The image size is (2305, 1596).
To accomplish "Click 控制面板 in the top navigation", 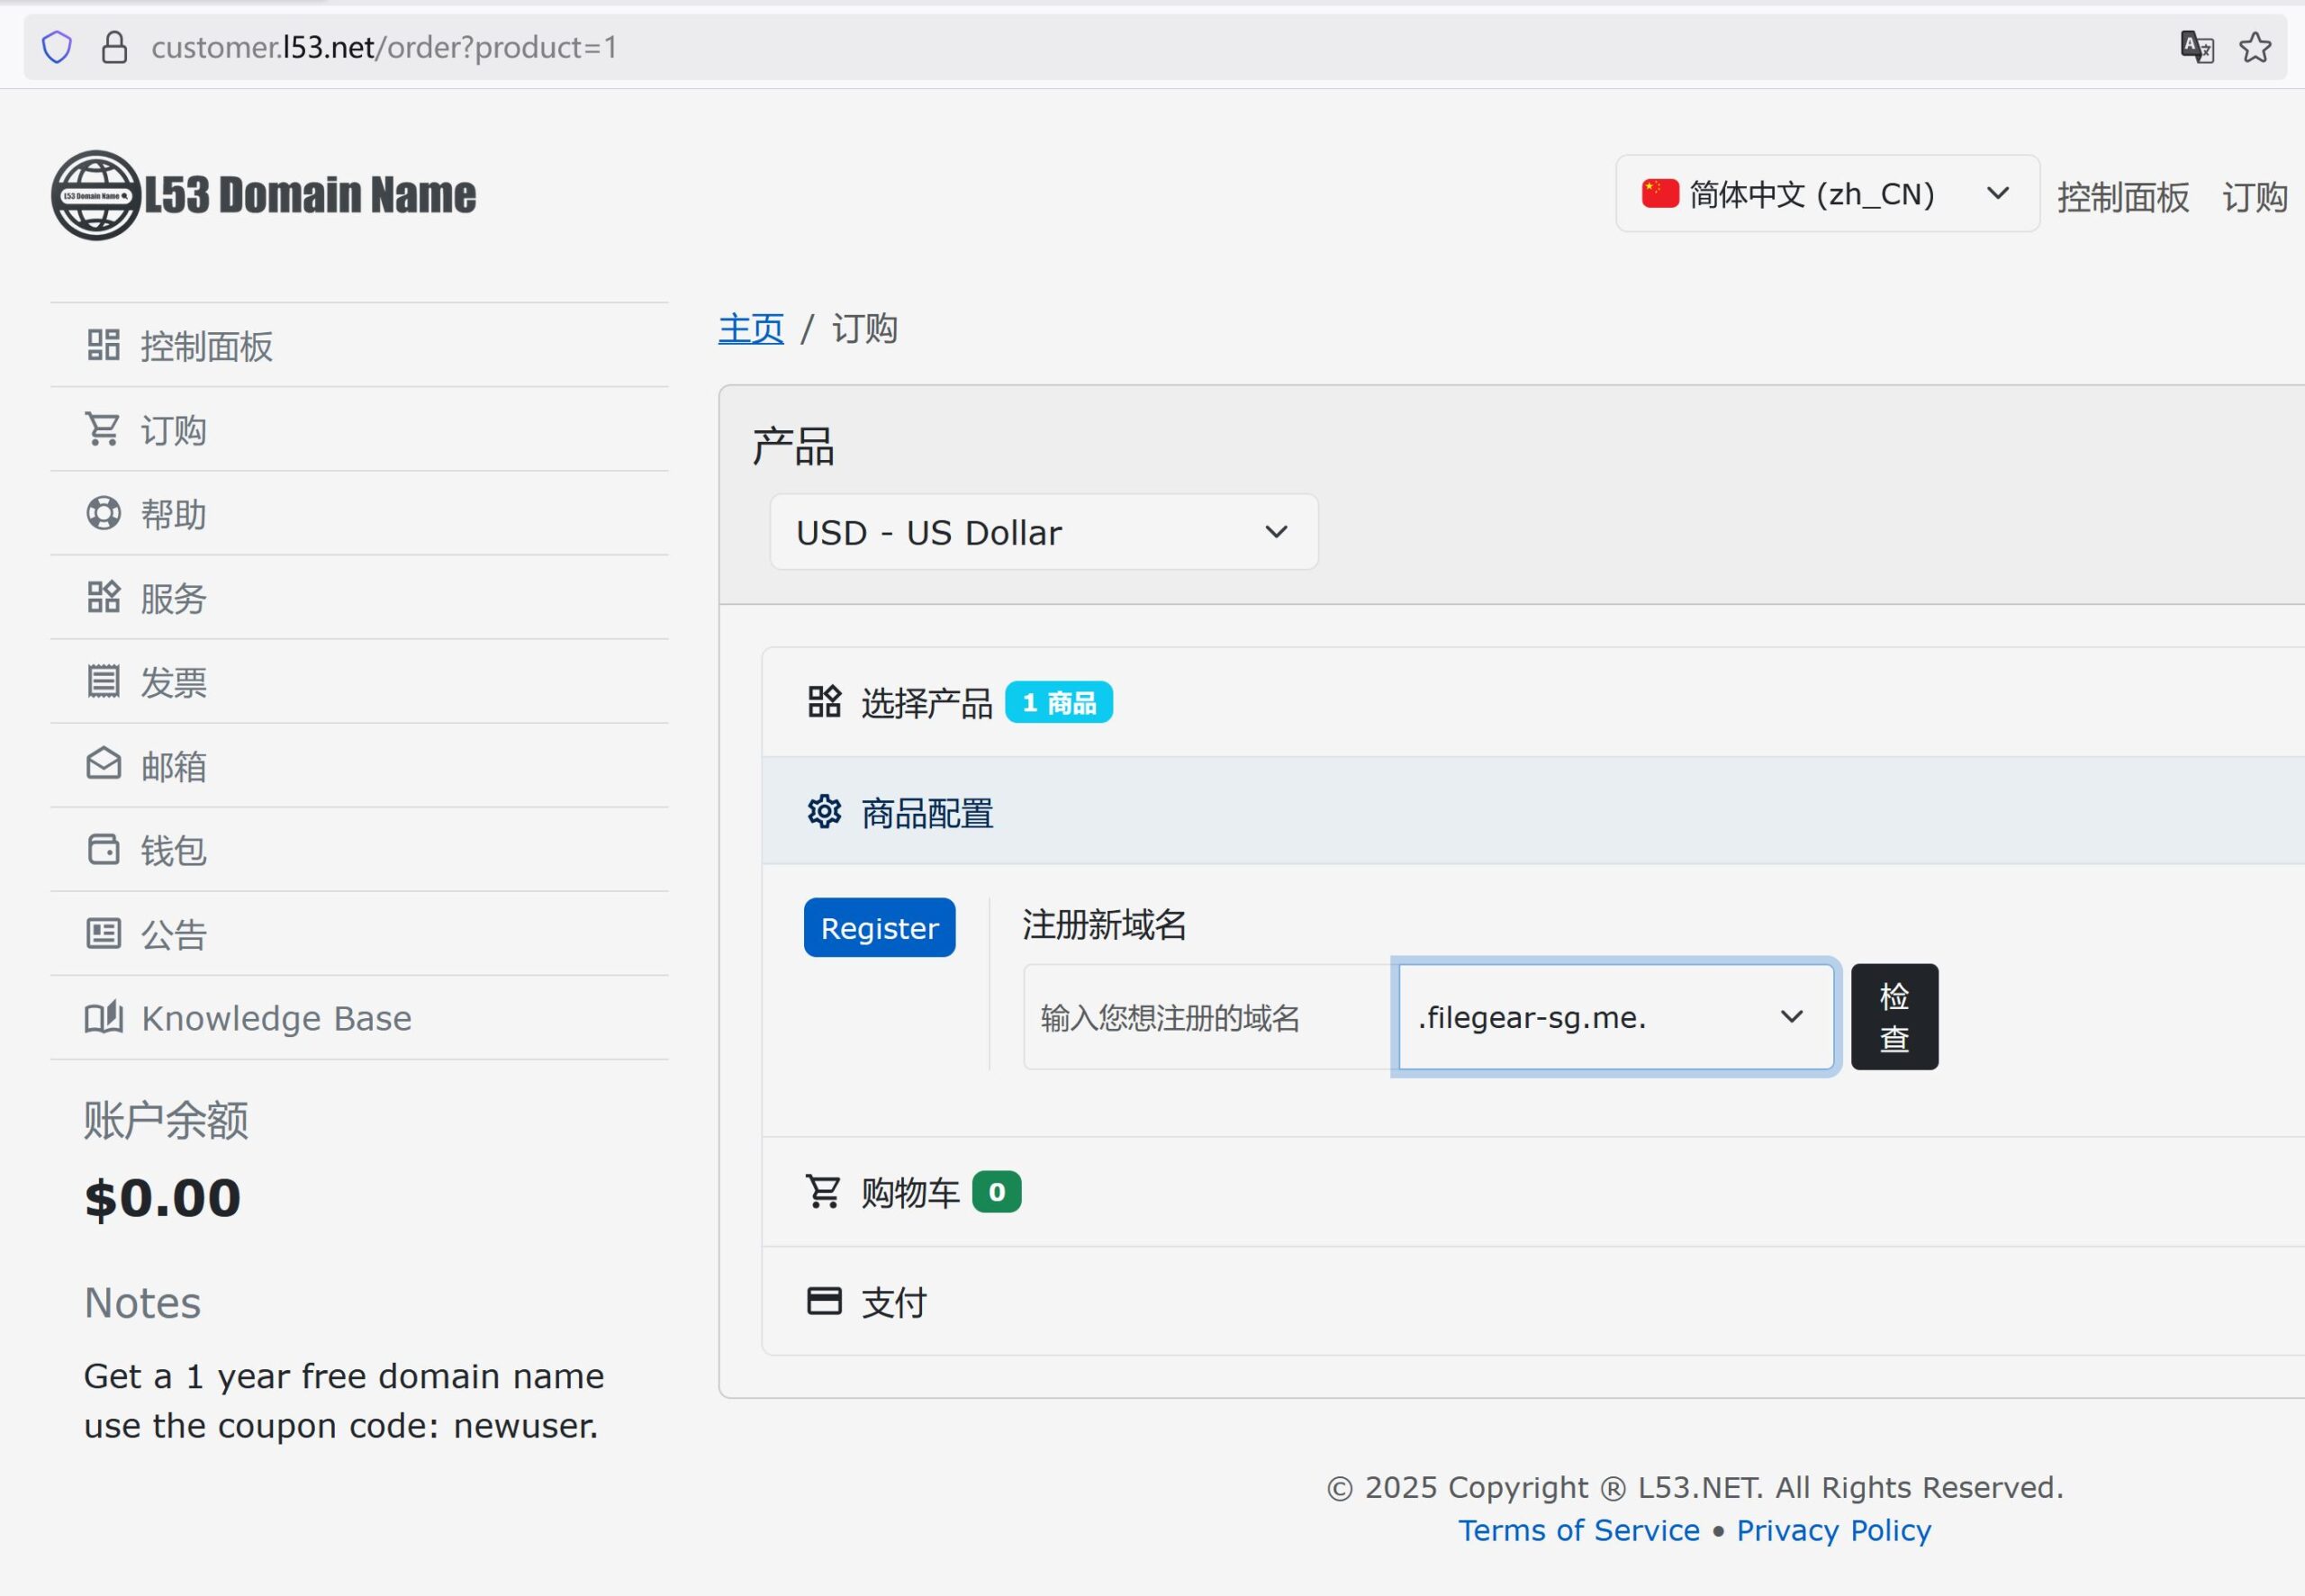I will [x=2122, y=197].
